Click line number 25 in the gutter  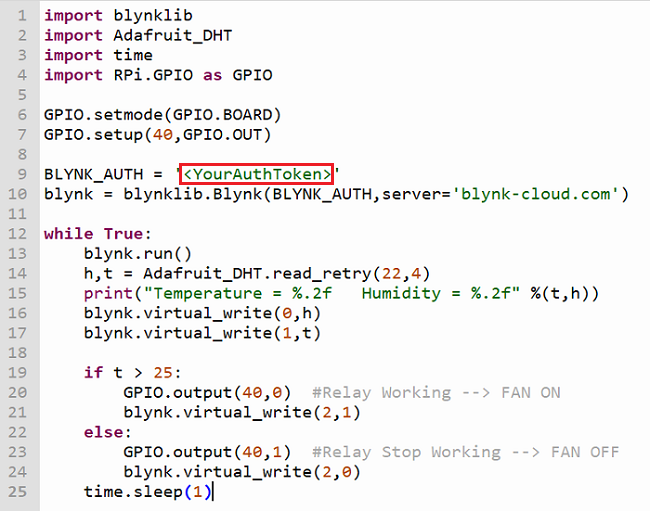click(x=17, y=492)
